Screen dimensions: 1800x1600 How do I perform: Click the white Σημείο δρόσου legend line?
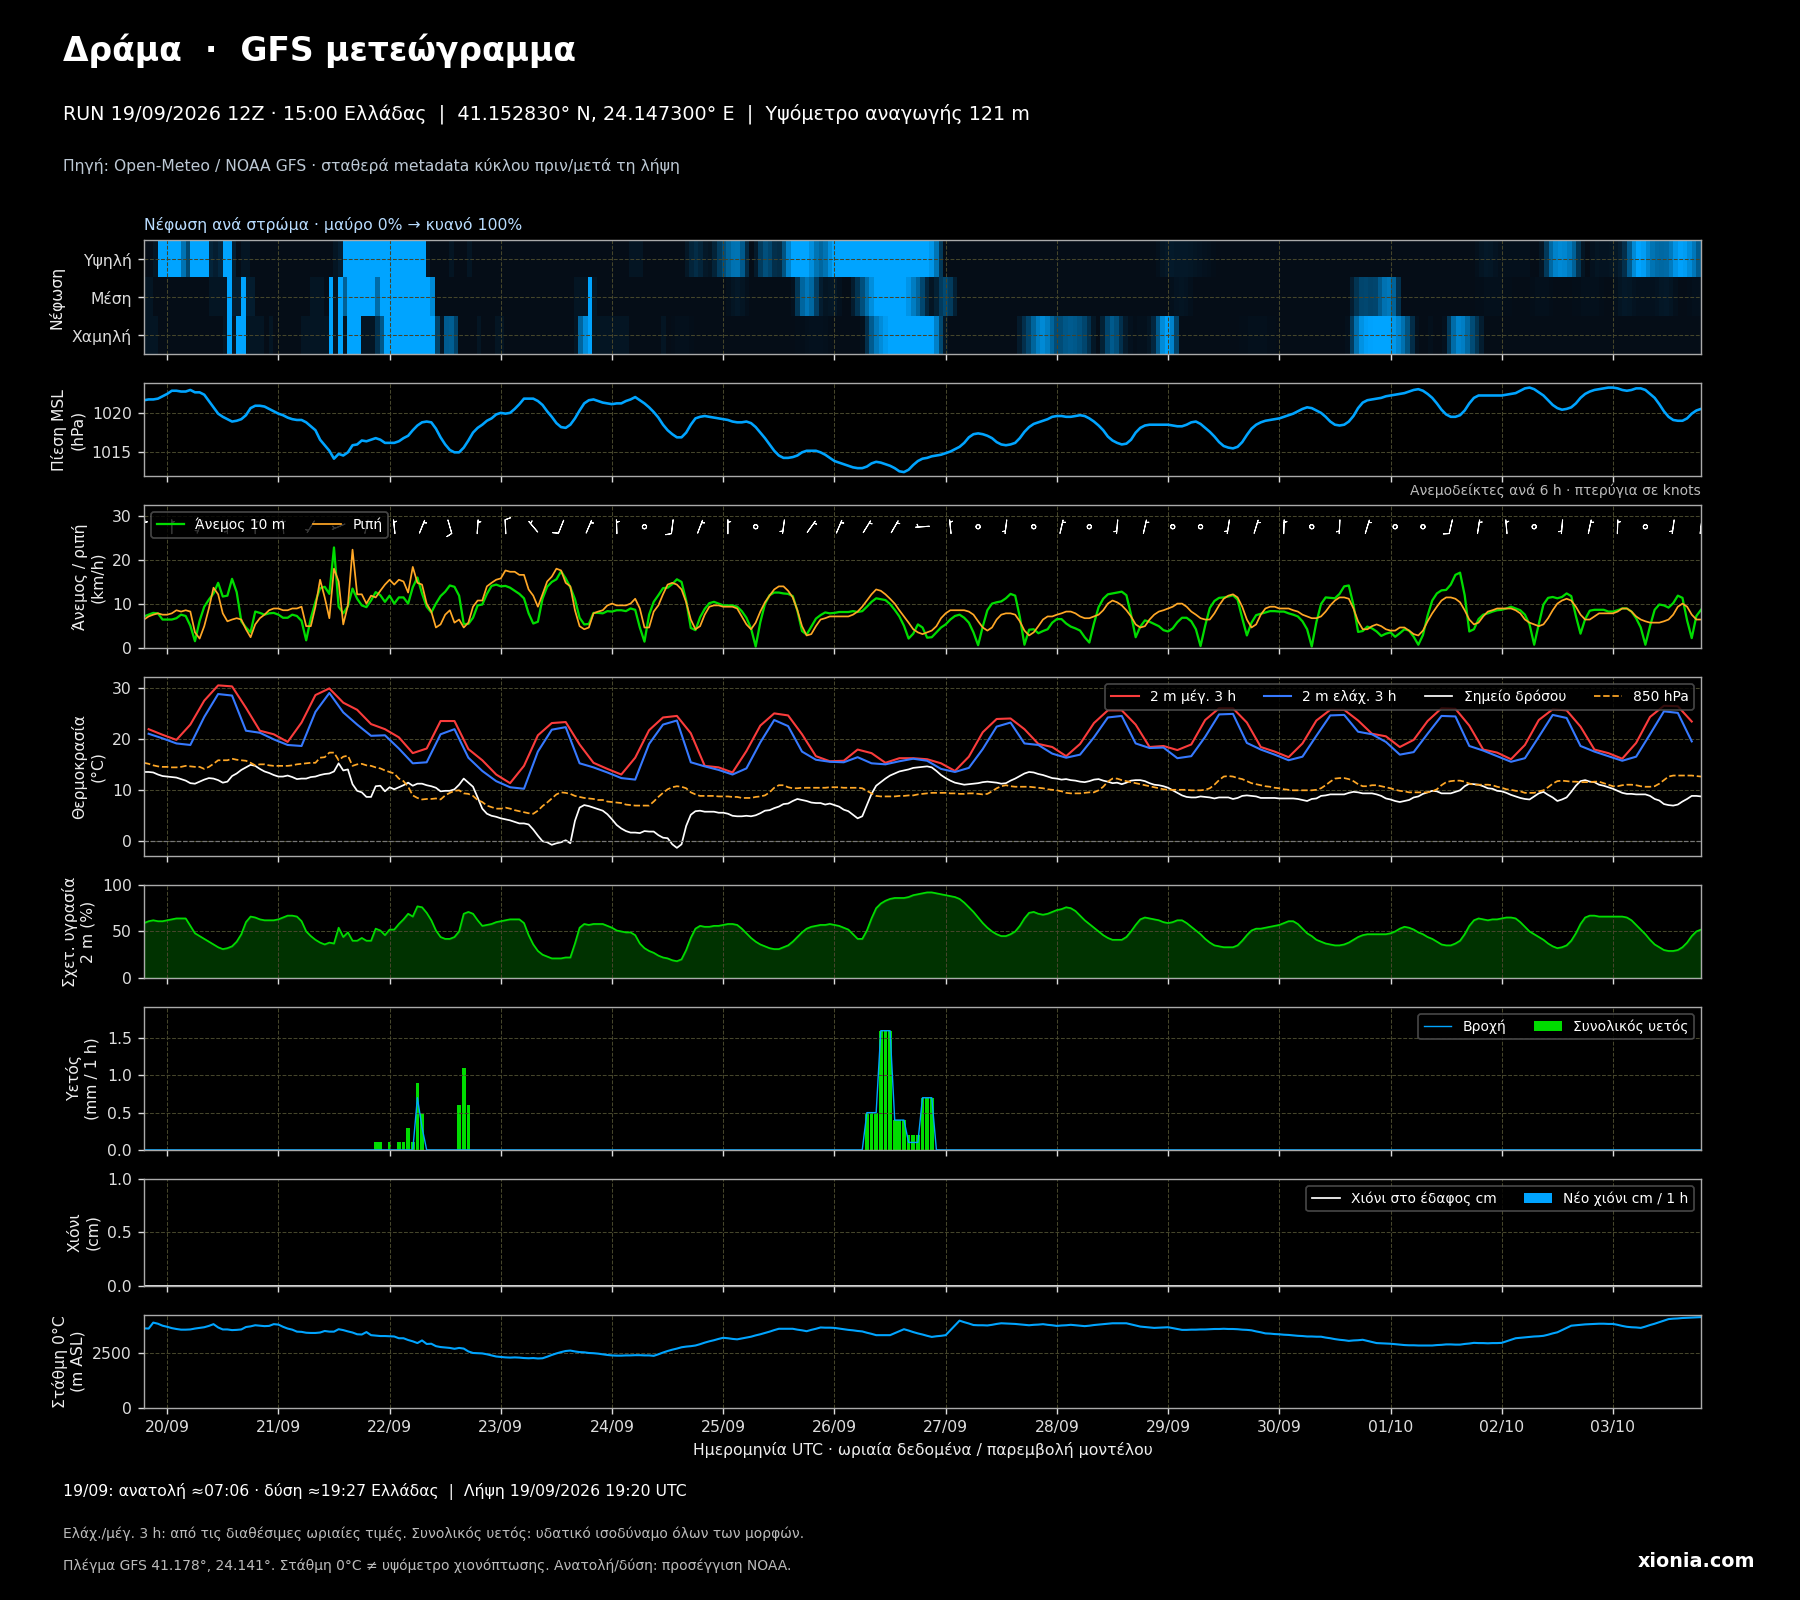pyautogui.click(x=1439, y=697)
